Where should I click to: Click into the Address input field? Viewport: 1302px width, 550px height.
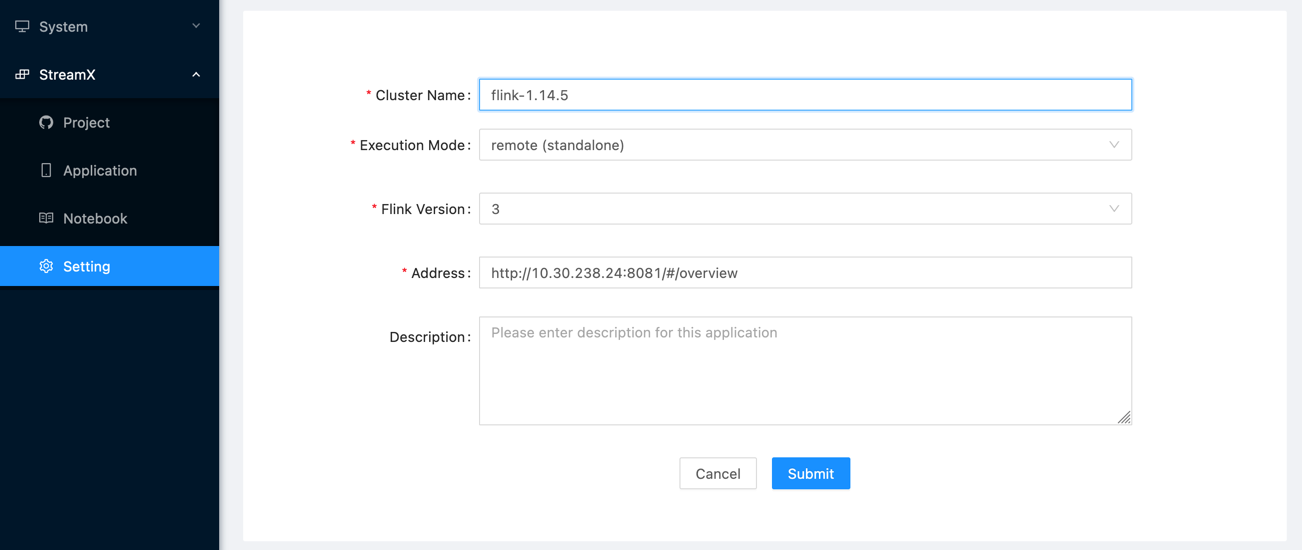805,273
